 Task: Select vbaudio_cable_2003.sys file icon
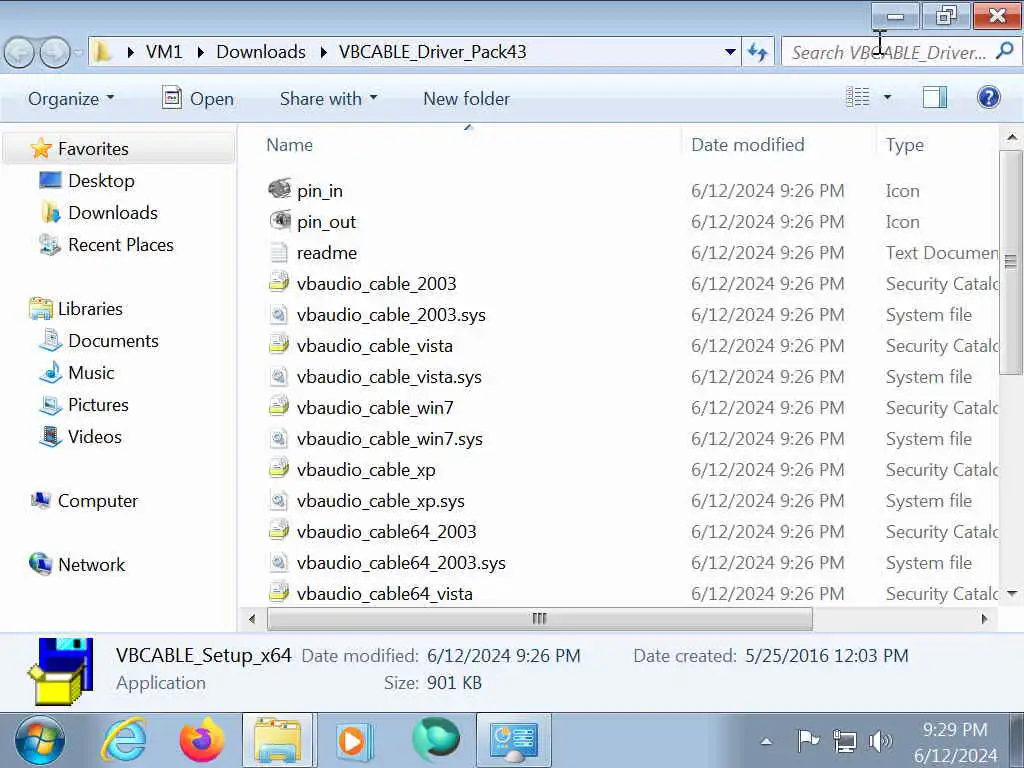(280, 314)
